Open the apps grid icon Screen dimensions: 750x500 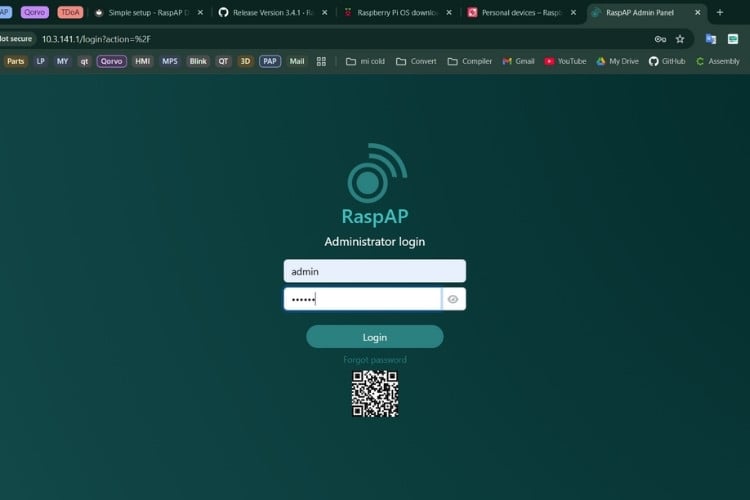coord(321,61)
